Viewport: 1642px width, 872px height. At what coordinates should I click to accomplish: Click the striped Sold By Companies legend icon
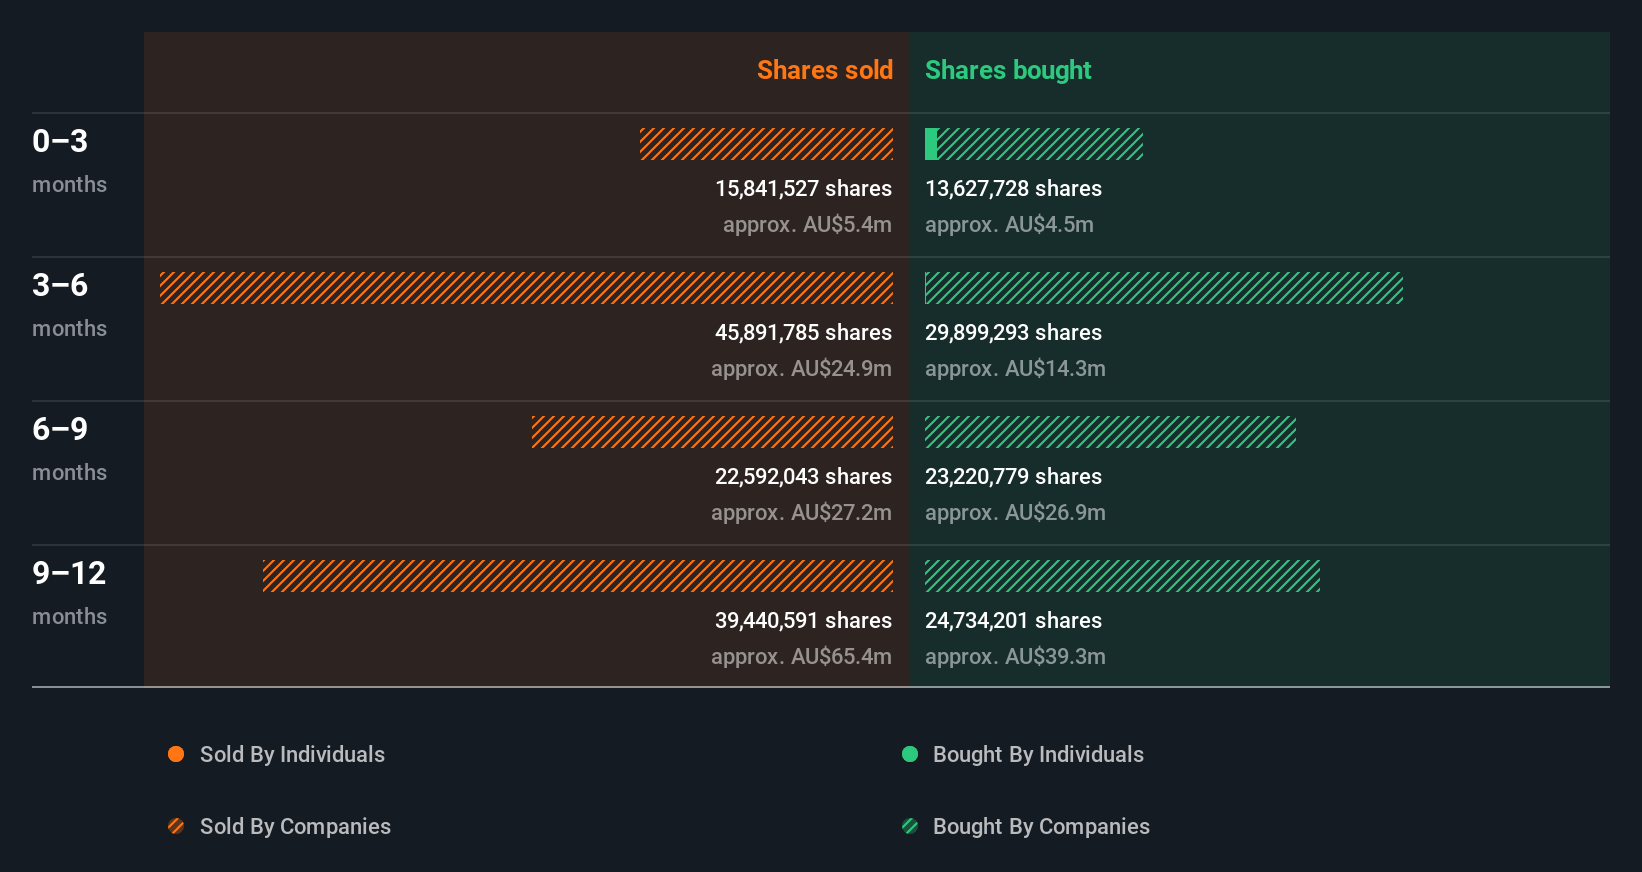[x=176, y=826]
